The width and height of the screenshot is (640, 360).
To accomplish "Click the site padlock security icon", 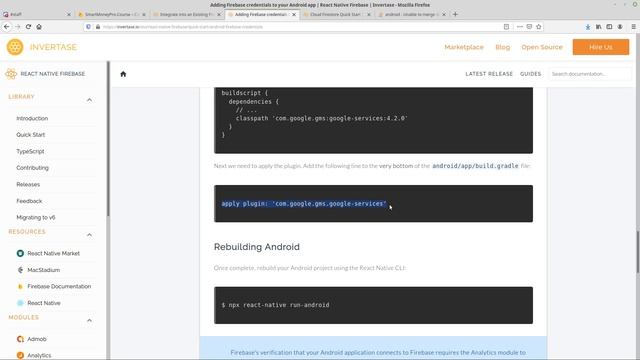I will (x=98, y=27).
